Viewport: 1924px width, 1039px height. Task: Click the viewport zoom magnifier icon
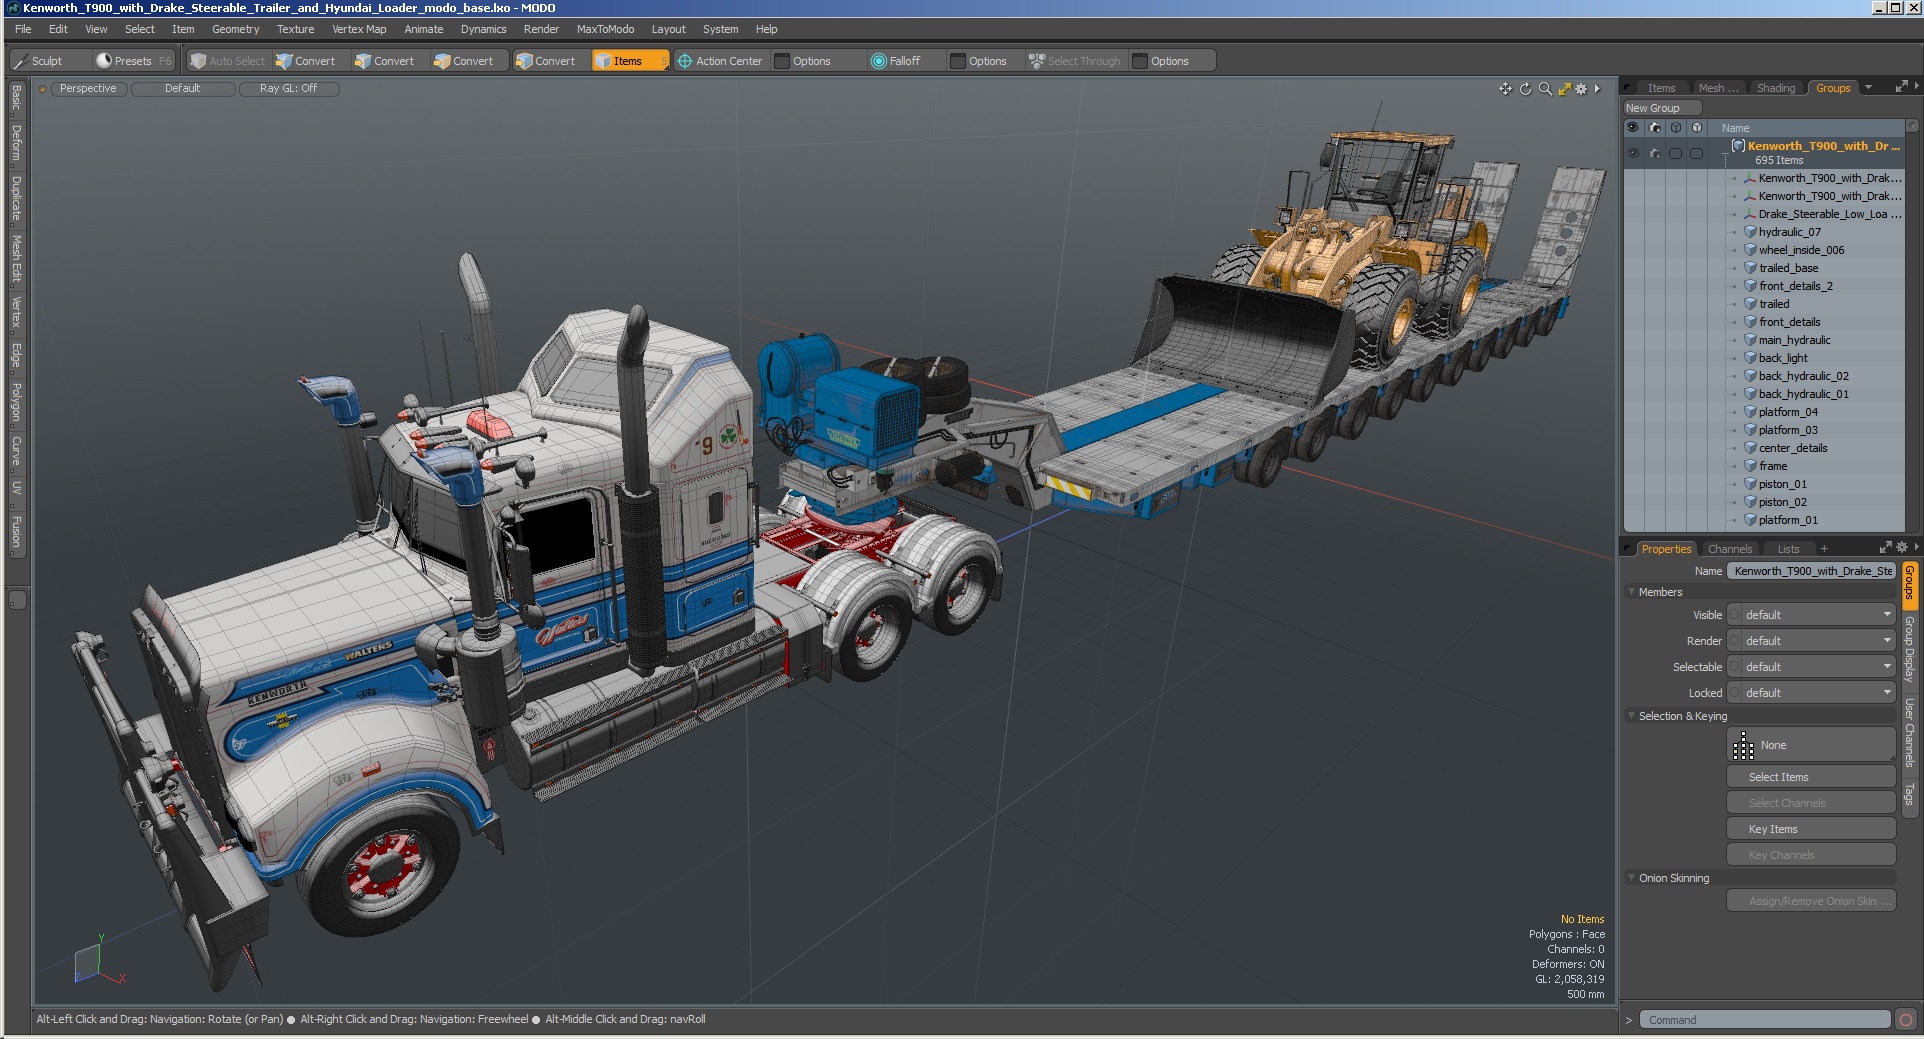pos(1545,89)
